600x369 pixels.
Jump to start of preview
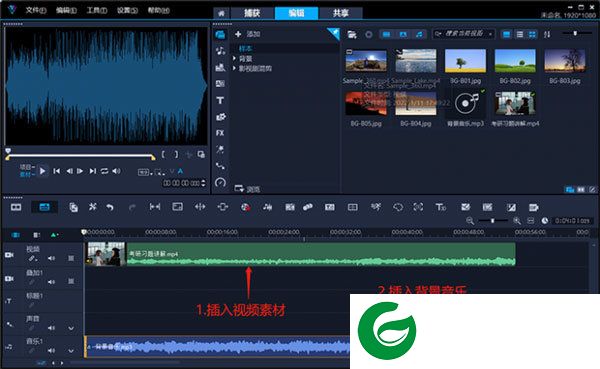point(57,171)
